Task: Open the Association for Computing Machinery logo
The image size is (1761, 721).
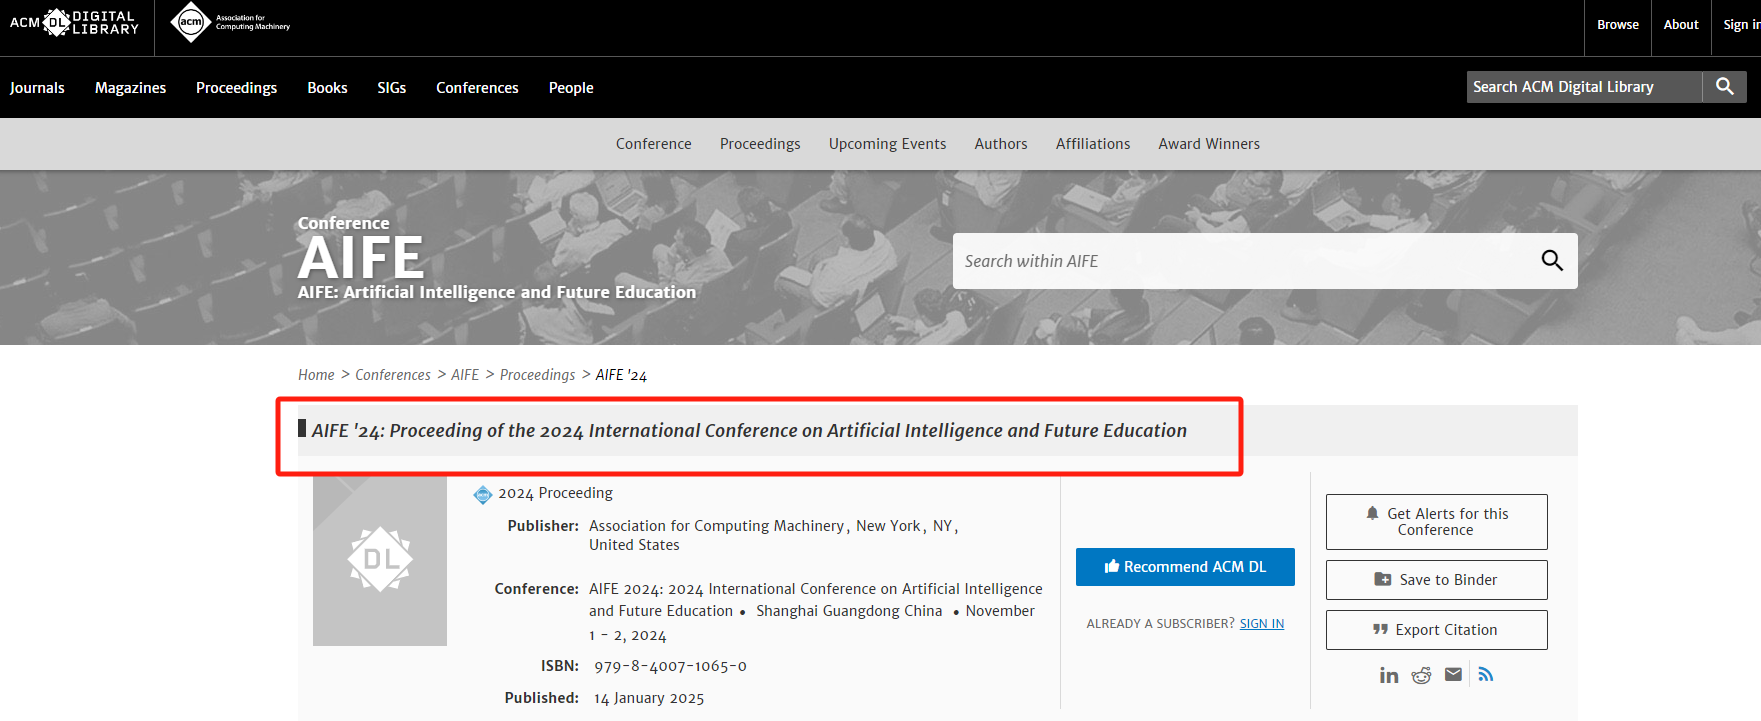Action: (230, 22)
